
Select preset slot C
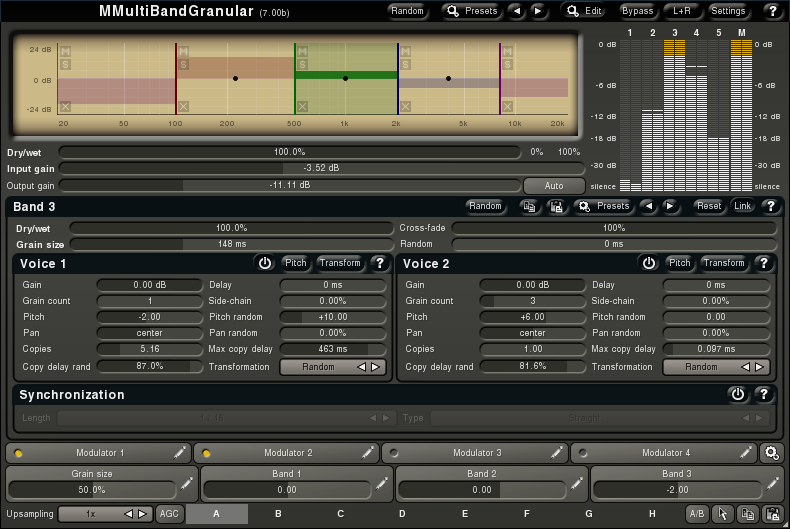click(341, 514)
